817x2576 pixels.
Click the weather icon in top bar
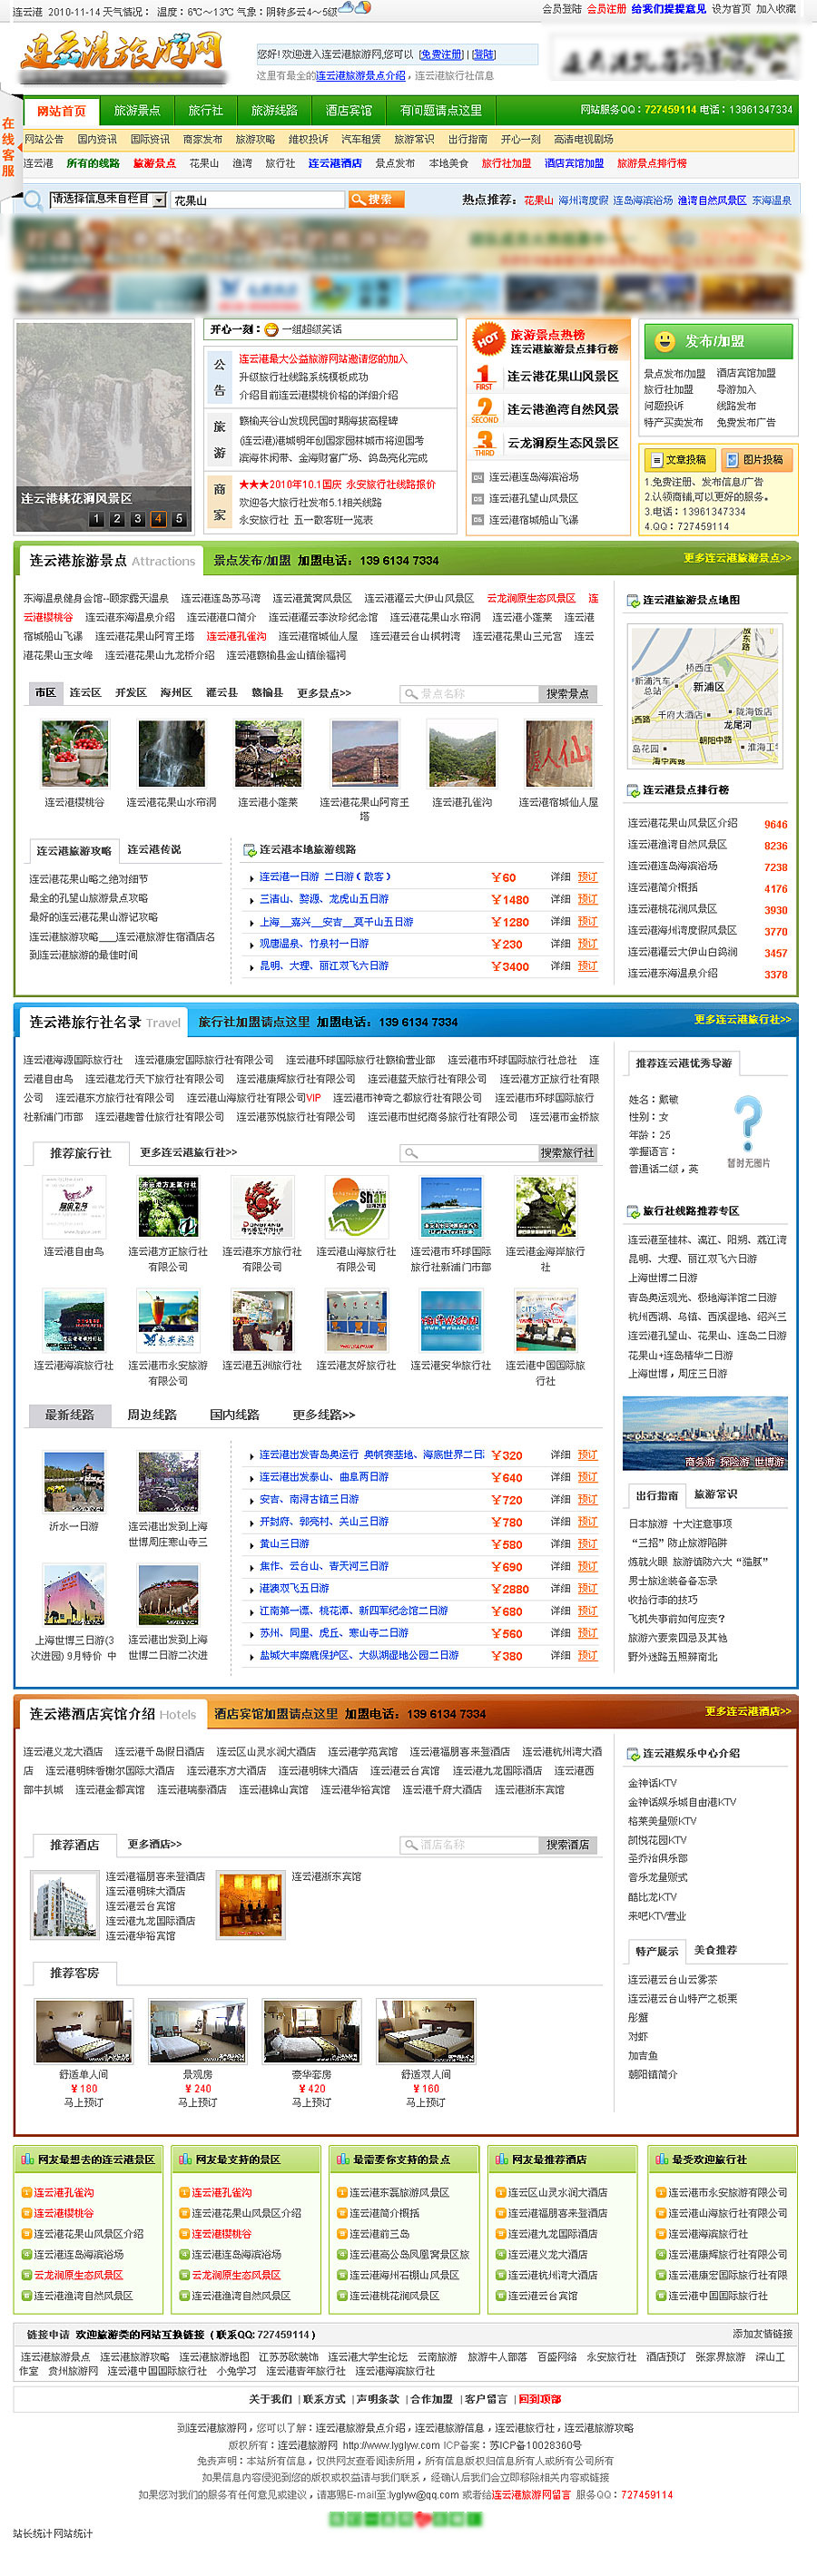[355, 9]
